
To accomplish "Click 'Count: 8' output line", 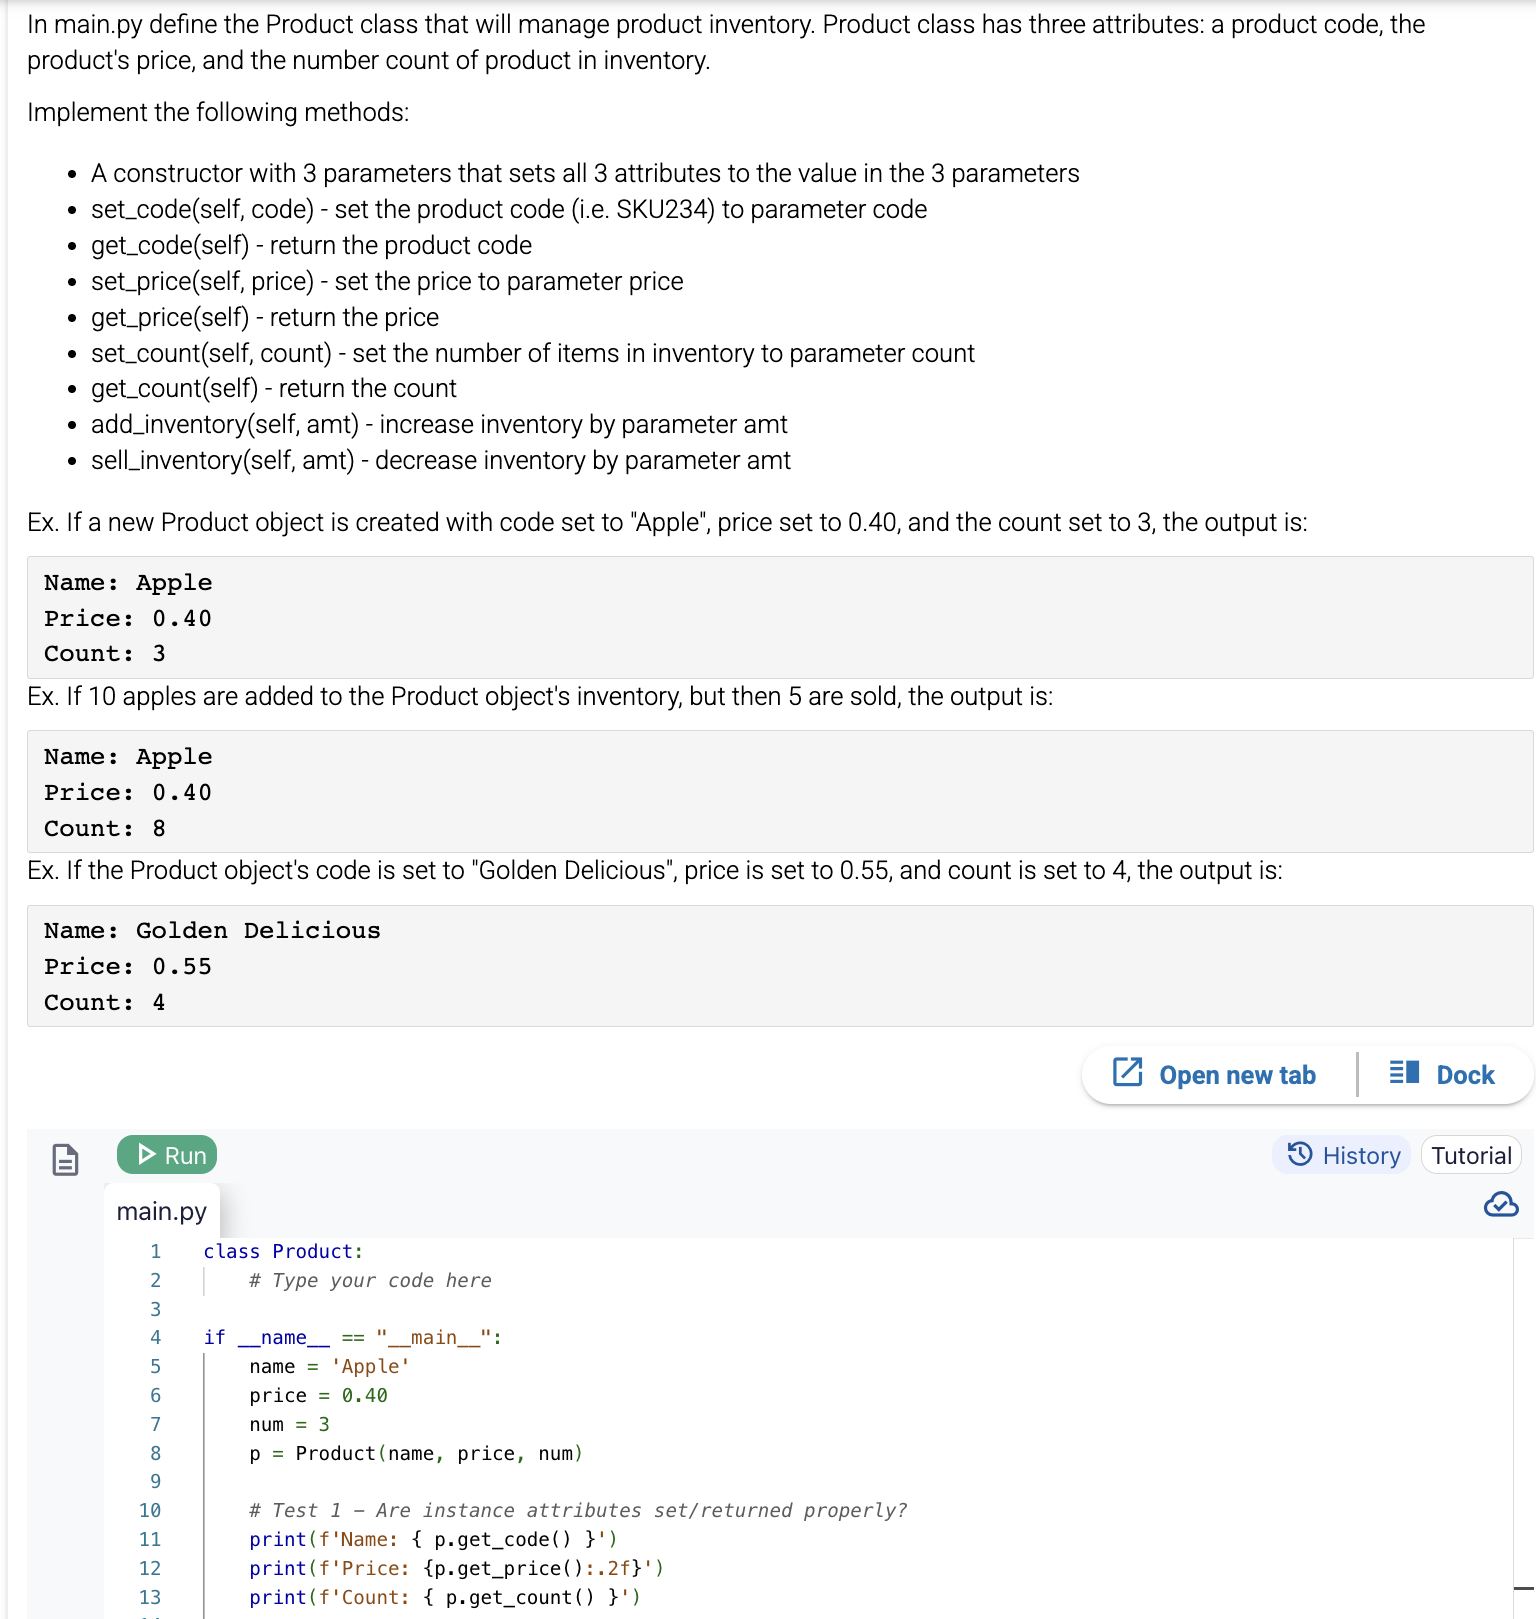I will click(x=105, y=828).
